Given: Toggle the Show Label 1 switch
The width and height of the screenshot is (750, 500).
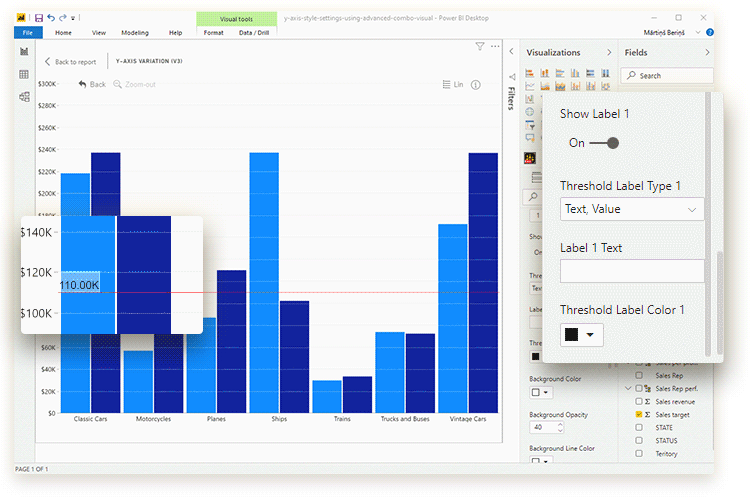Looking at the screenshot, I should click(604, 143).
